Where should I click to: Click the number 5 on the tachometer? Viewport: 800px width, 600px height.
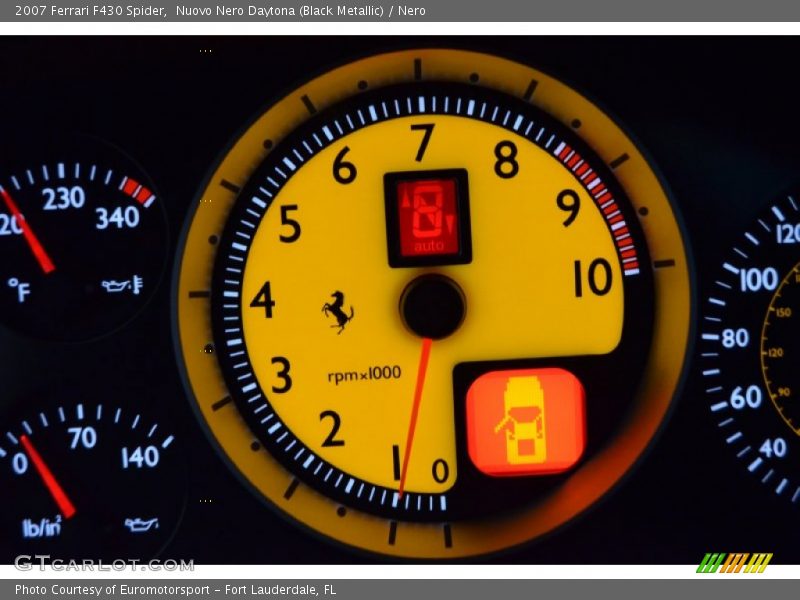(x=289, y=223)
